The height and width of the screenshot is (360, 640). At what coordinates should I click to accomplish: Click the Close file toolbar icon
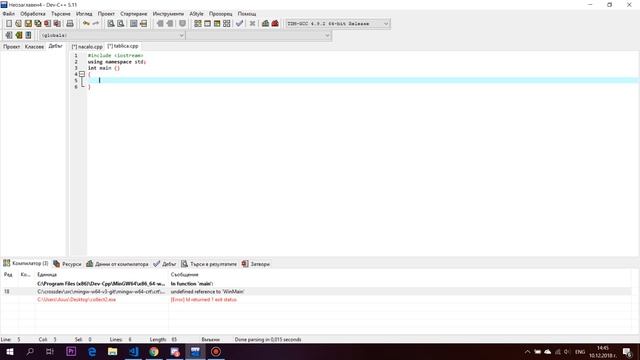(48, 24)
